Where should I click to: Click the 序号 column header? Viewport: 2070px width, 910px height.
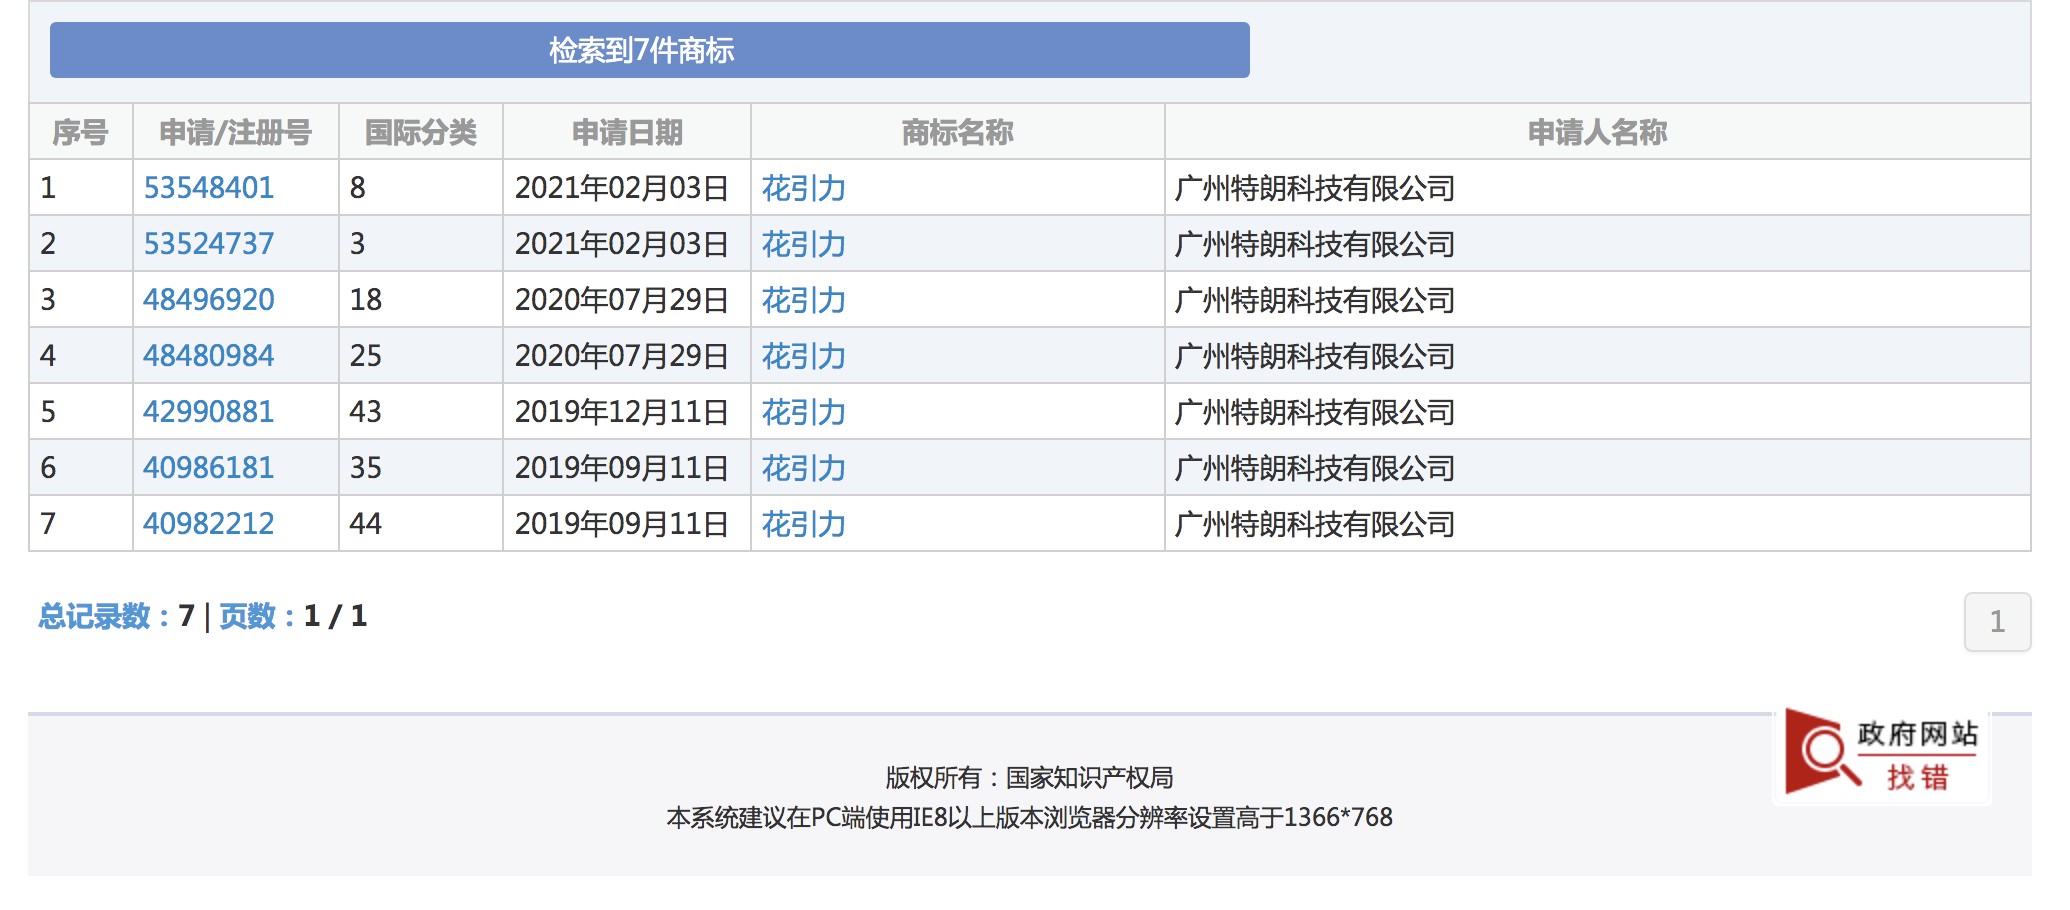(x=81, y=132)
